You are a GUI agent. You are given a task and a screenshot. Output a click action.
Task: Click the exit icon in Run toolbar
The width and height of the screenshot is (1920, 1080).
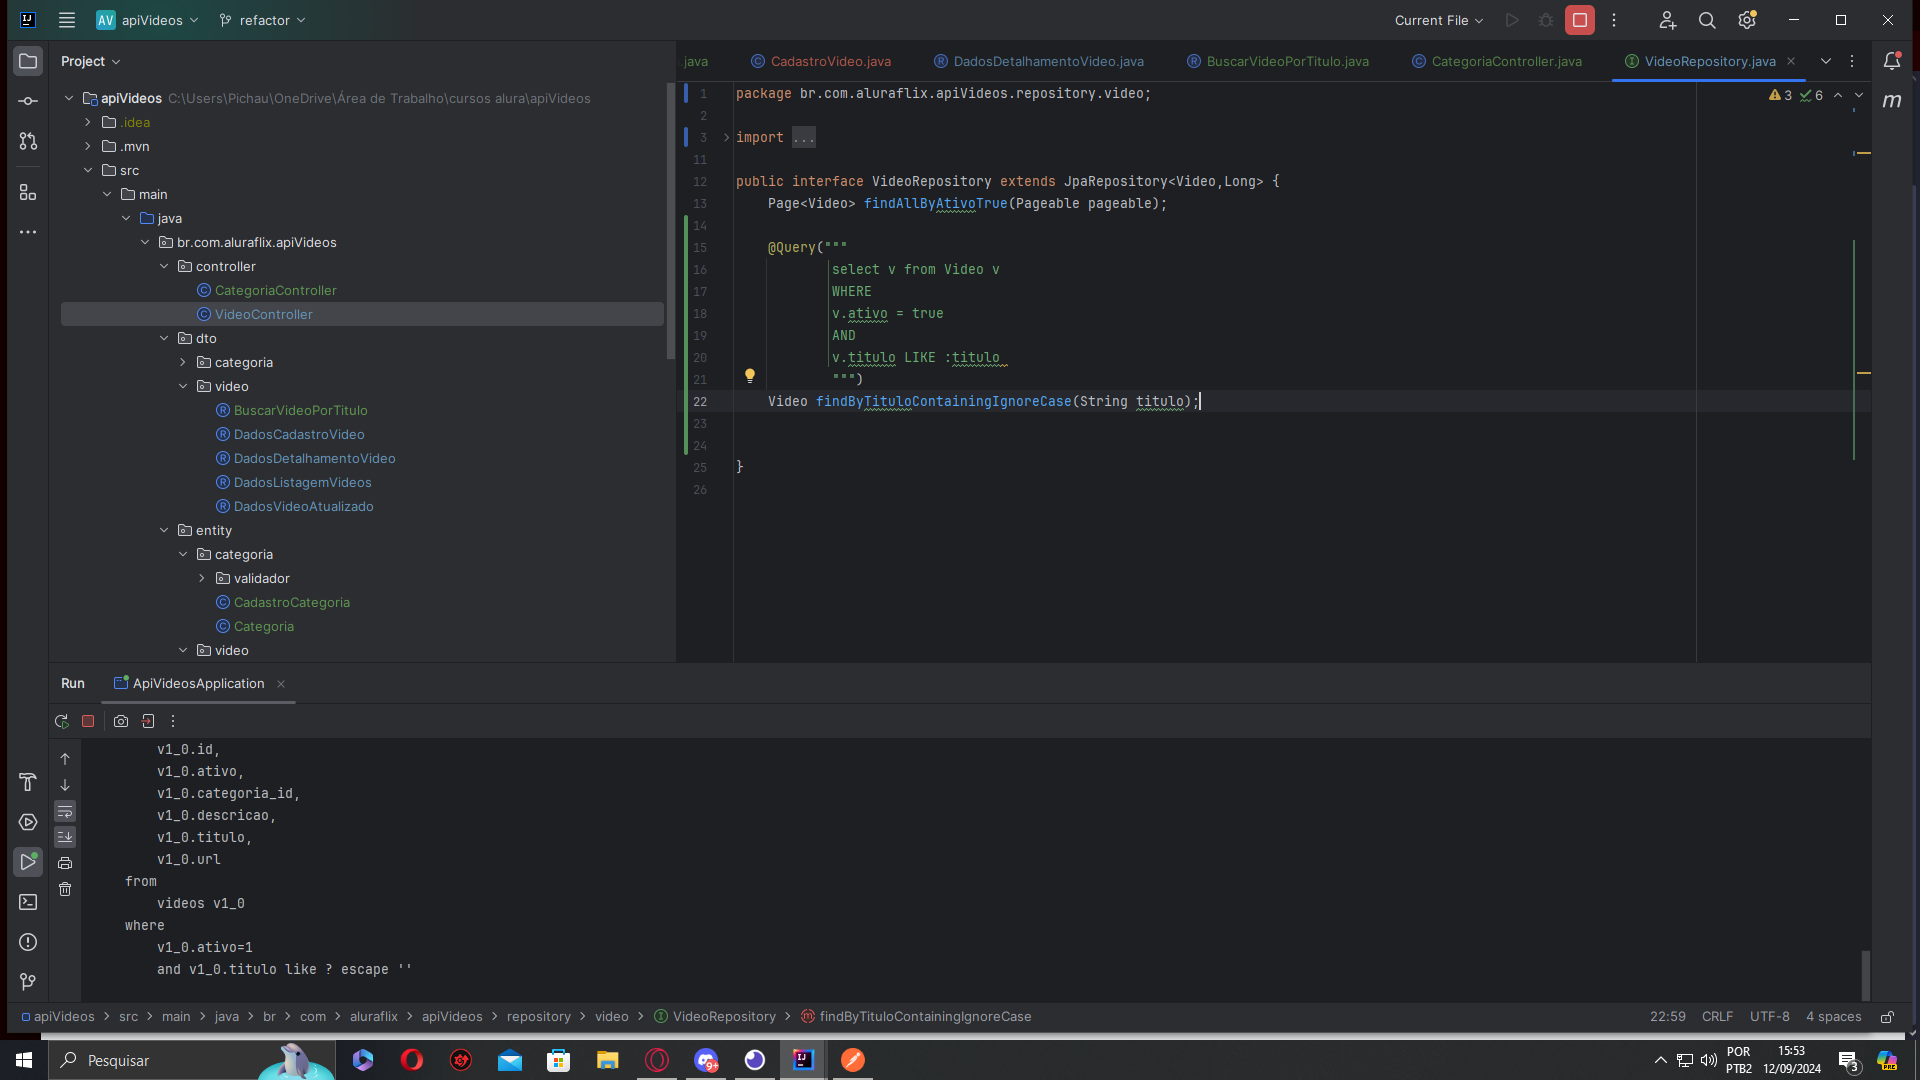click(x=148, y=721)
